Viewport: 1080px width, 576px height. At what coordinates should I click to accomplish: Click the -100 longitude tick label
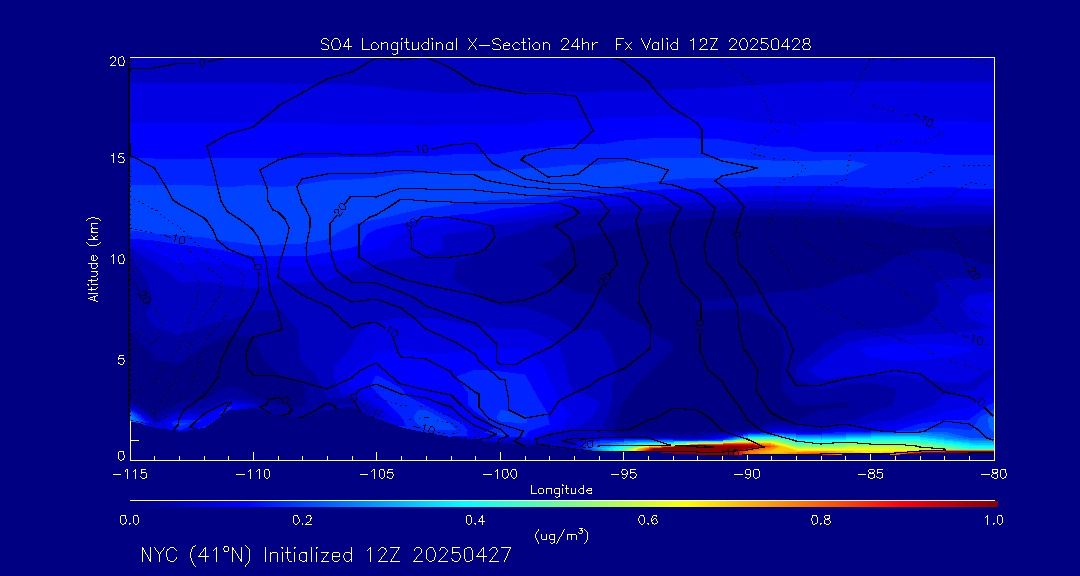pos(500,475)
